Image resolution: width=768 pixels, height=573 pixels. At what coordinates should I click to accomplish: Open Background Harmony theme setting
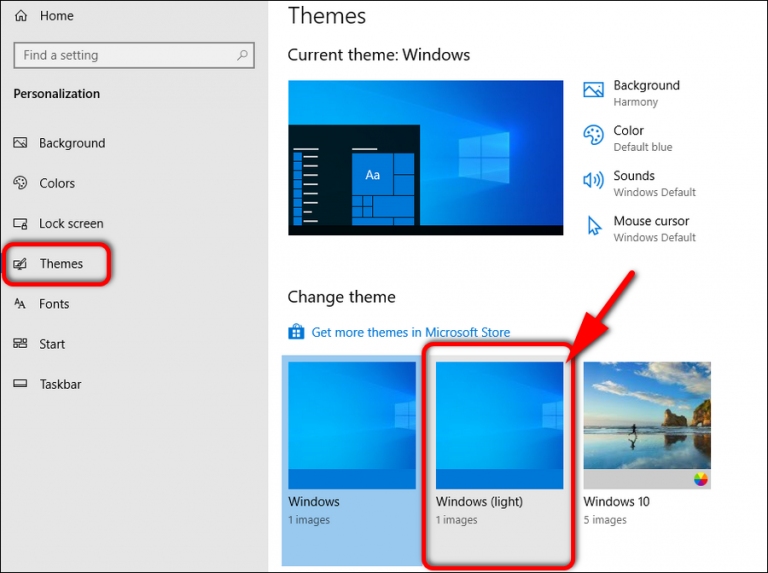coord(646,93)
